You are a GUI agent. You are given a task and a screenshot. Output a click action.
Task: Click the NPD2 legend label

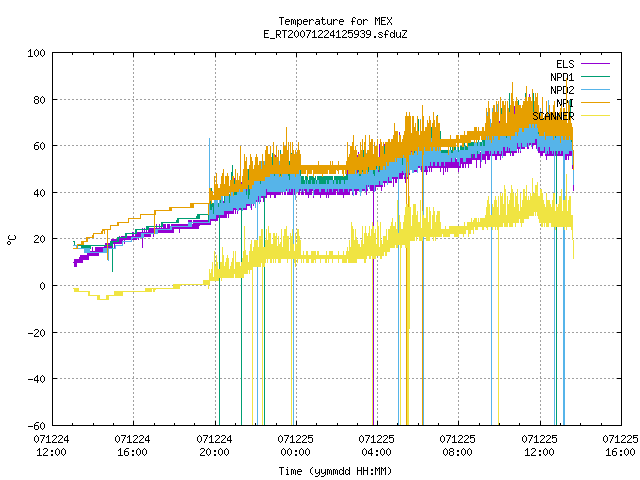click(562, 90)
